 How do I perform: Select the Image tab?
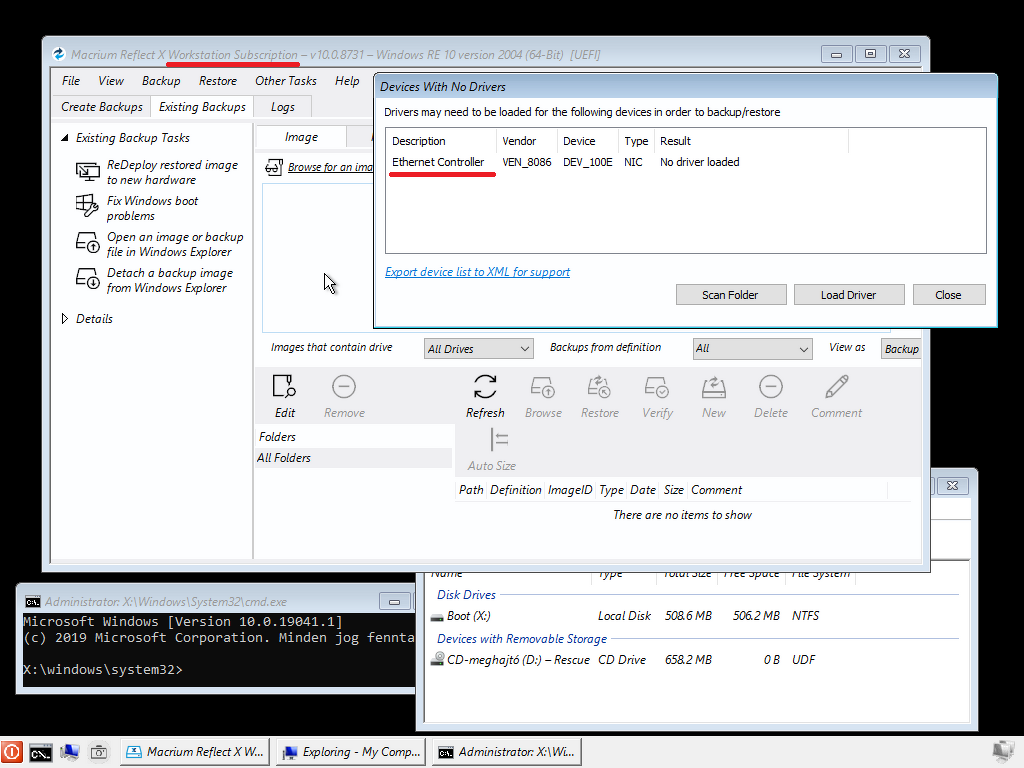point(301,137)
